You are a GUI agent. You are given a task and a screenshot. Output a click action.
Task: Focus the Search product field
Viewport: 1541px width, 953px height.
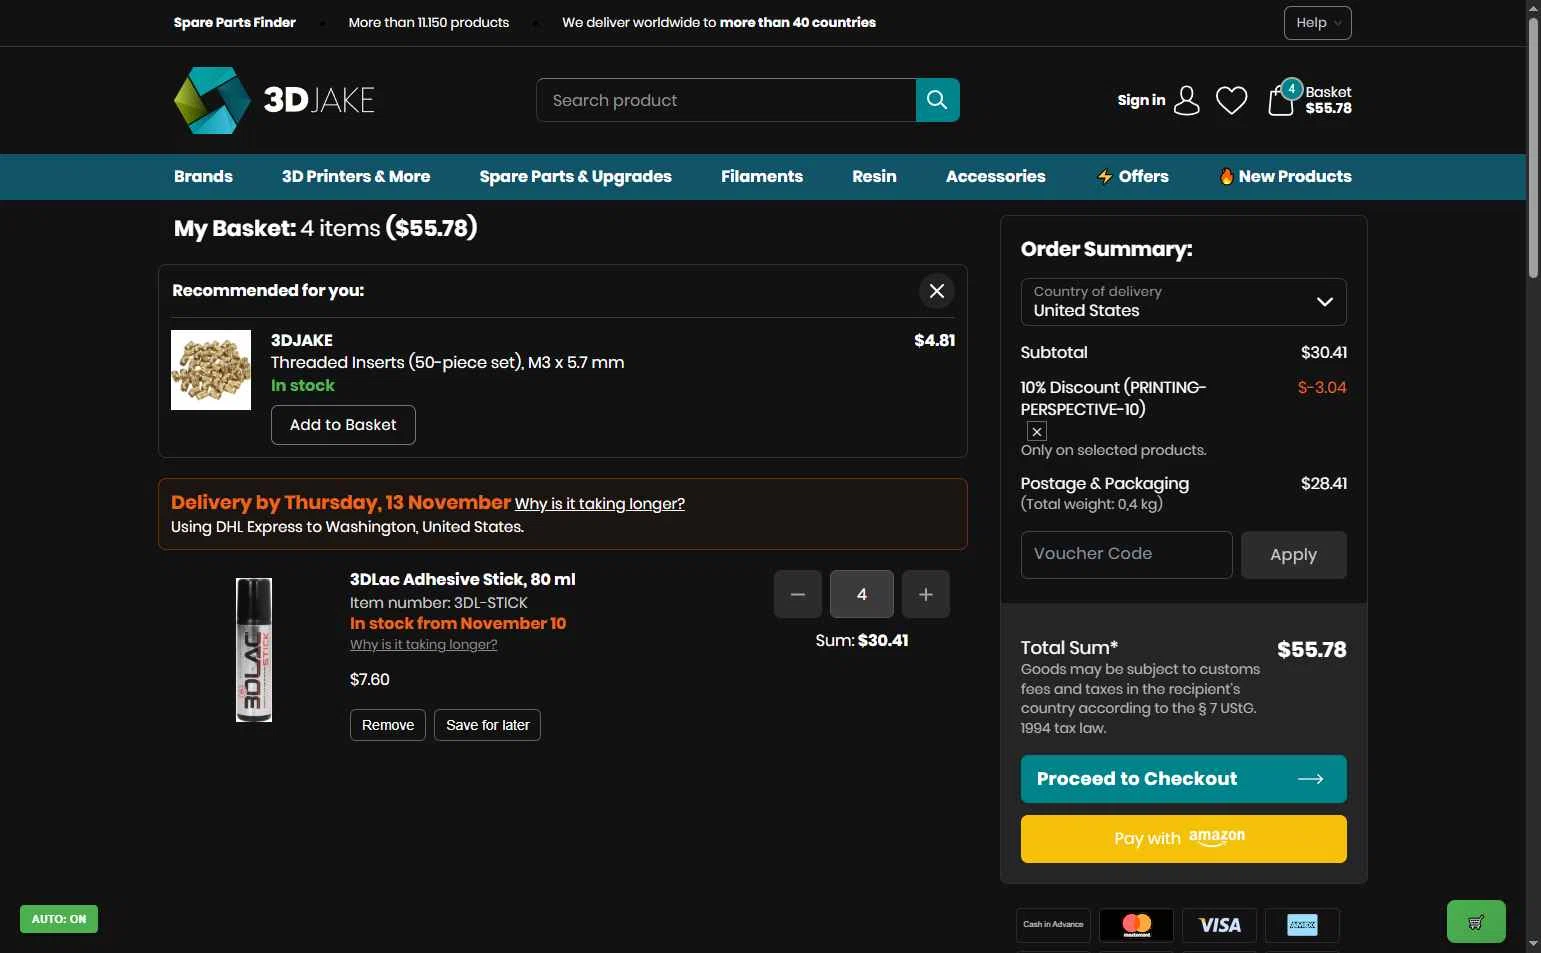[726, 100]
